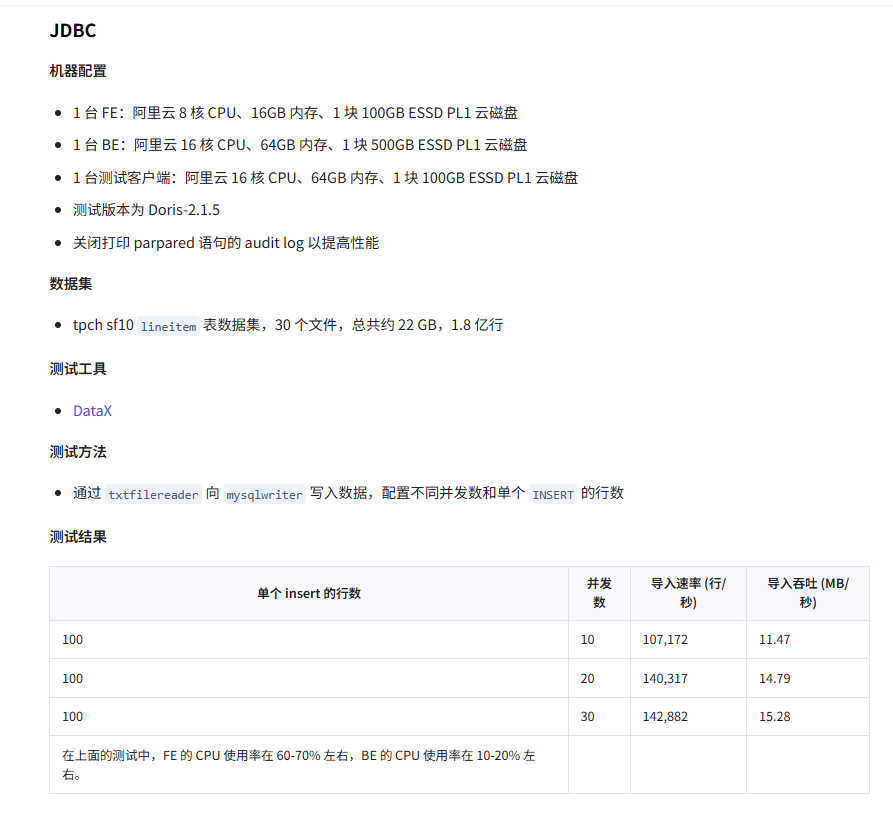Click the txtfilereader inline code

coord(153,494)
